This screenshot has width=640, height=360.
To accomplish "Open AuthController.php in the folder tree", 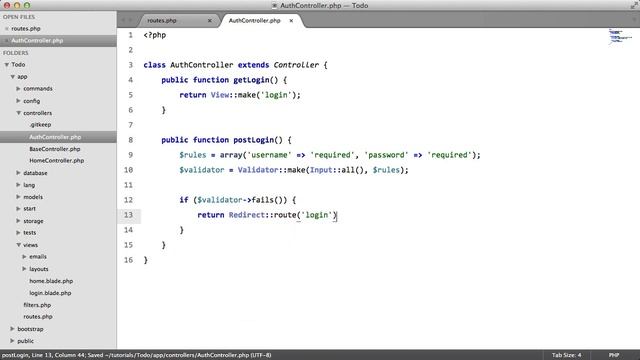I will [x=55, y=137].
